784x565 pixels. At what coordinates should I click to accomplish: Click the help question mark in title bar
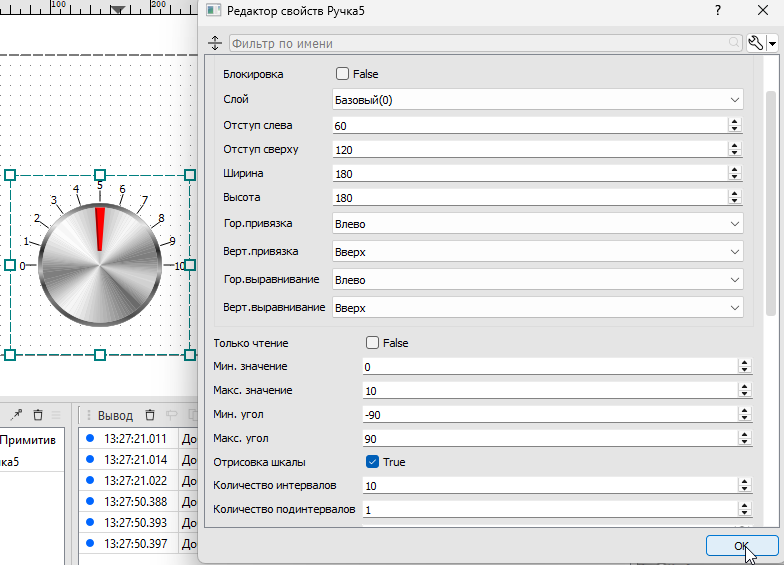pos(717,10)
